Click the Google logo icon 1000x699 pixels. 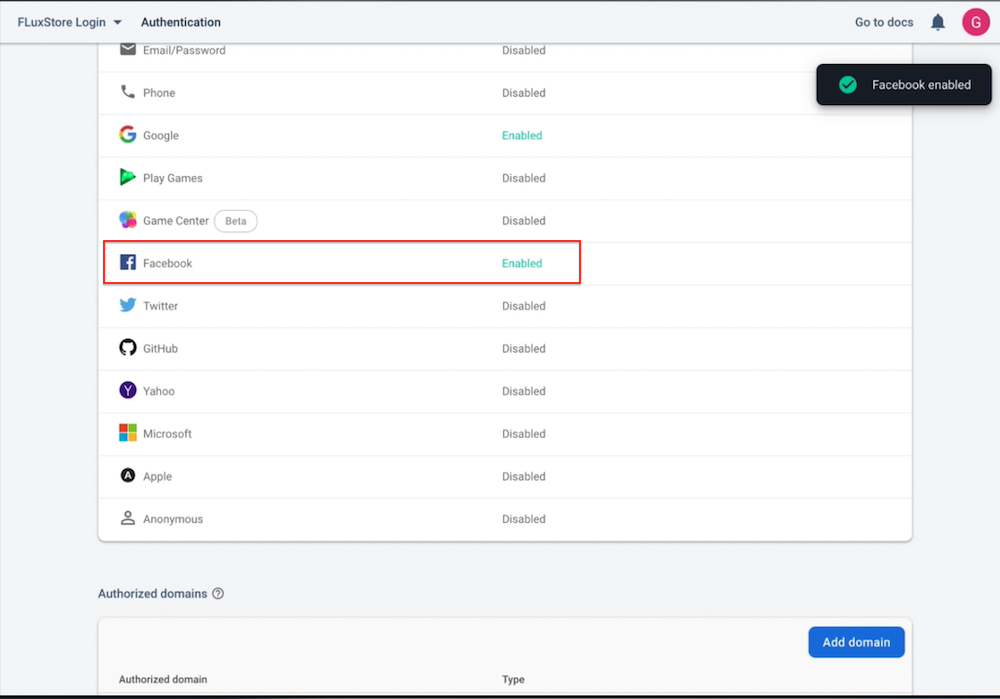tap(128, 134)
